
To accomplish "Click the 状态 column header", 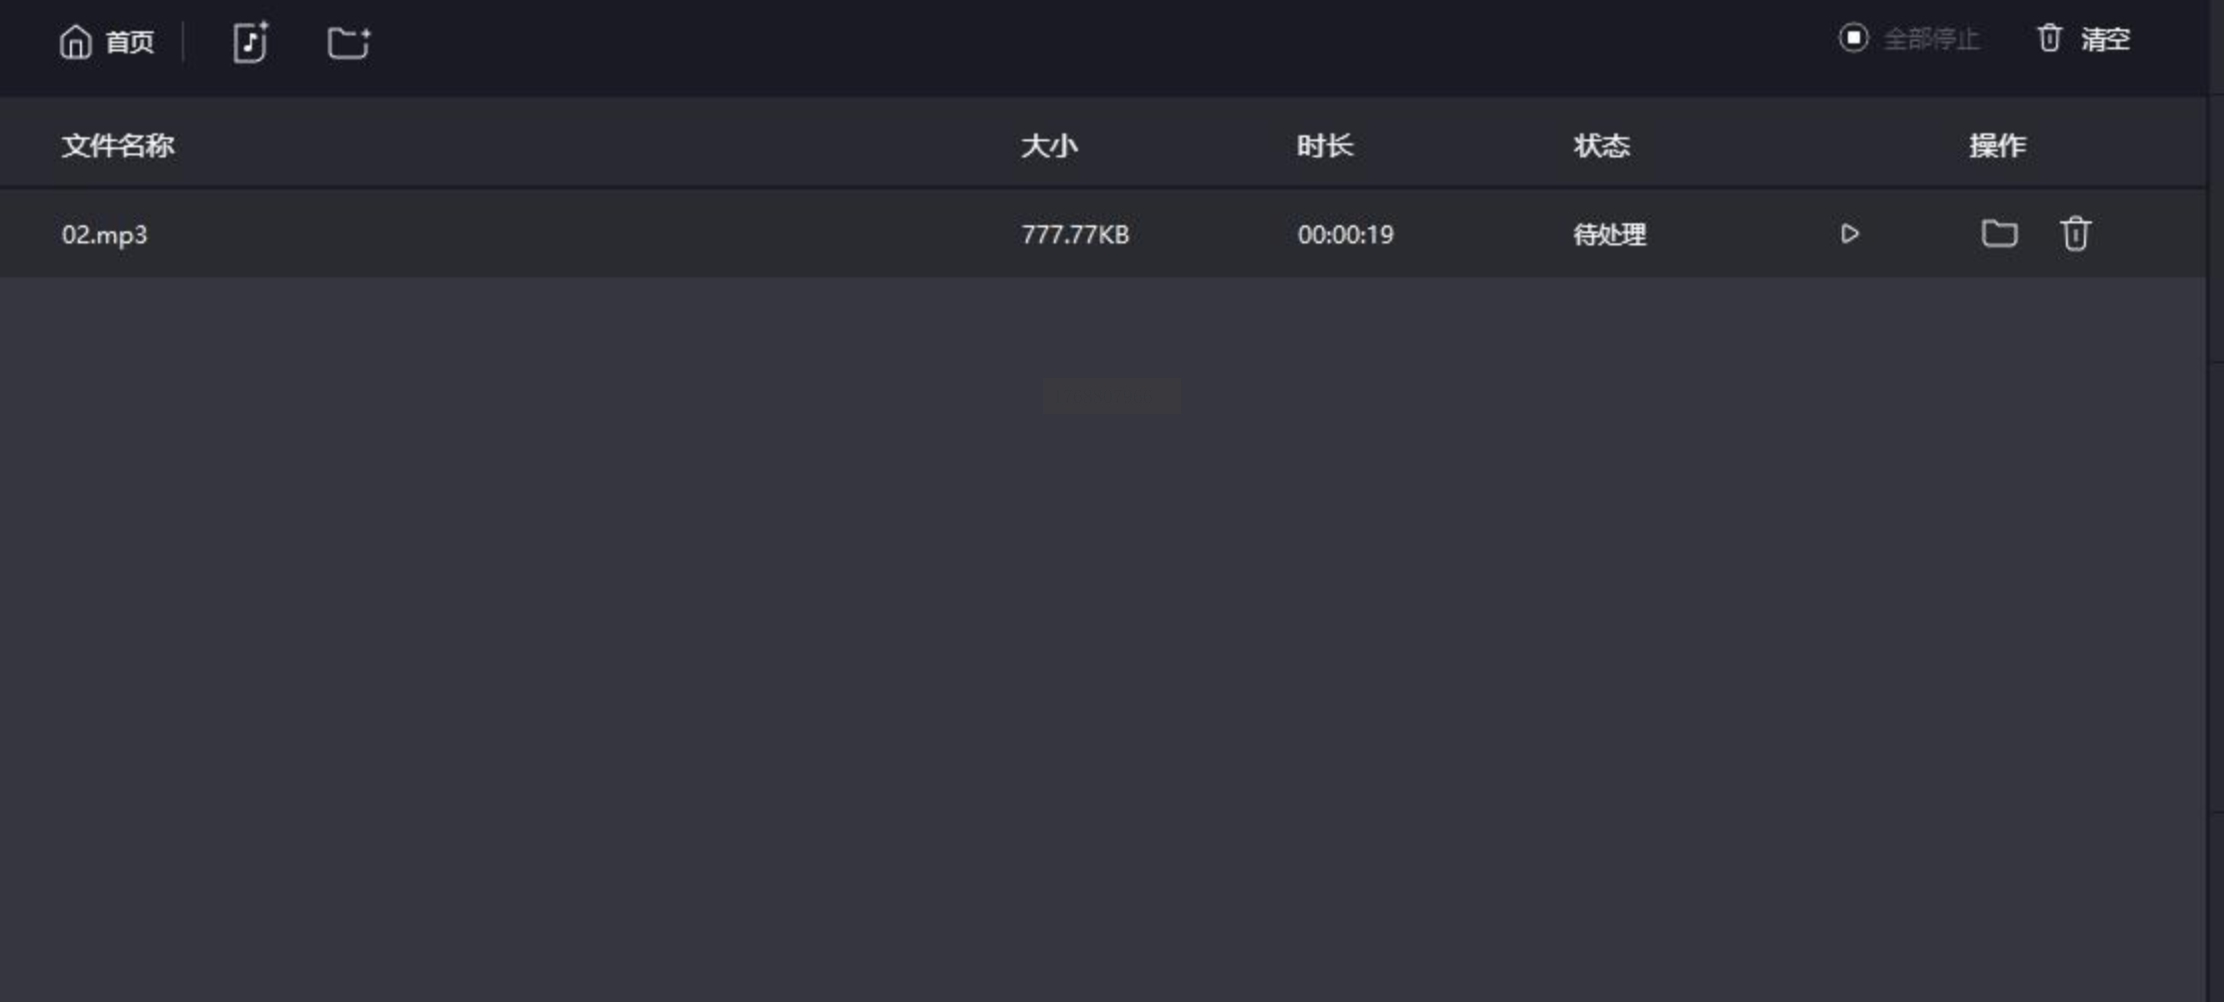I will pos(1601,146).
